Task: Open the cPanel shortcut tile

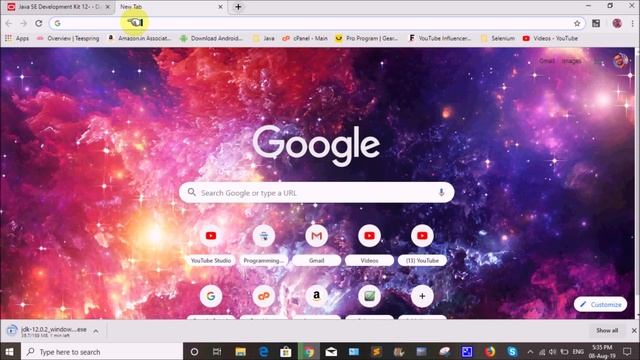Action: click(264, 296)
